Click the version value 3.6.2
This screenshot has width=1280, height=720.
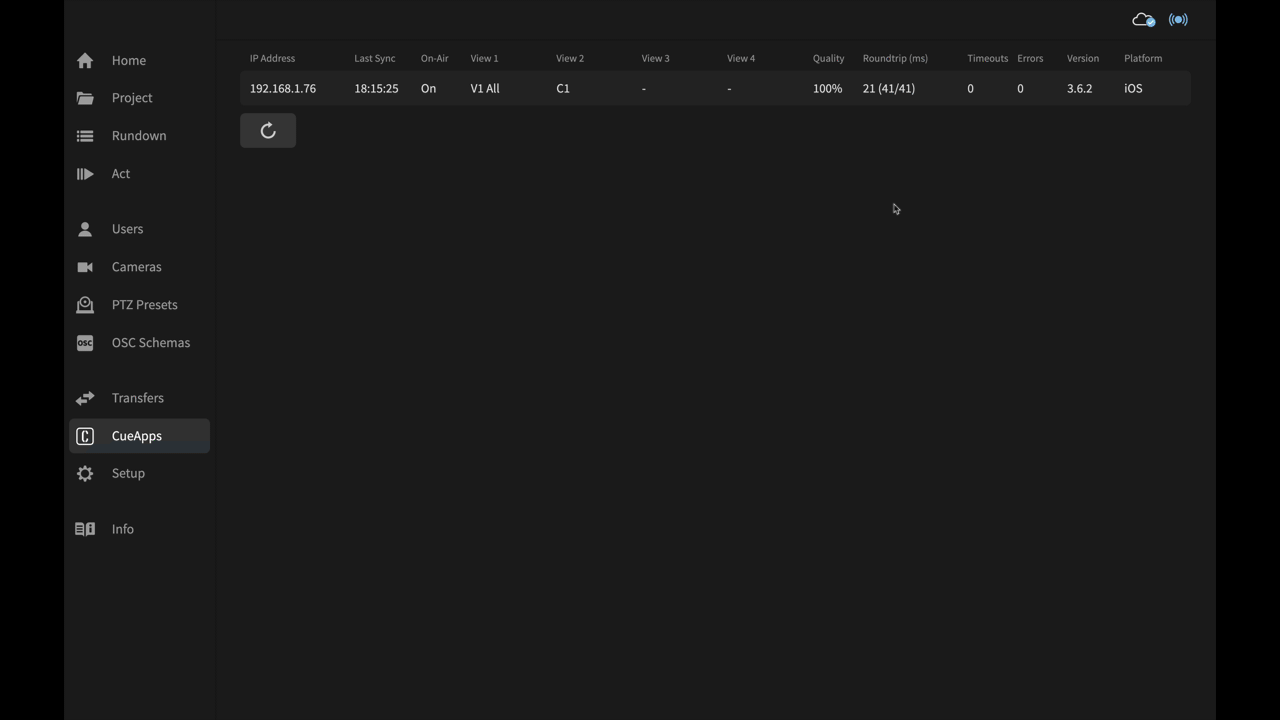(x=1079, y=89)
